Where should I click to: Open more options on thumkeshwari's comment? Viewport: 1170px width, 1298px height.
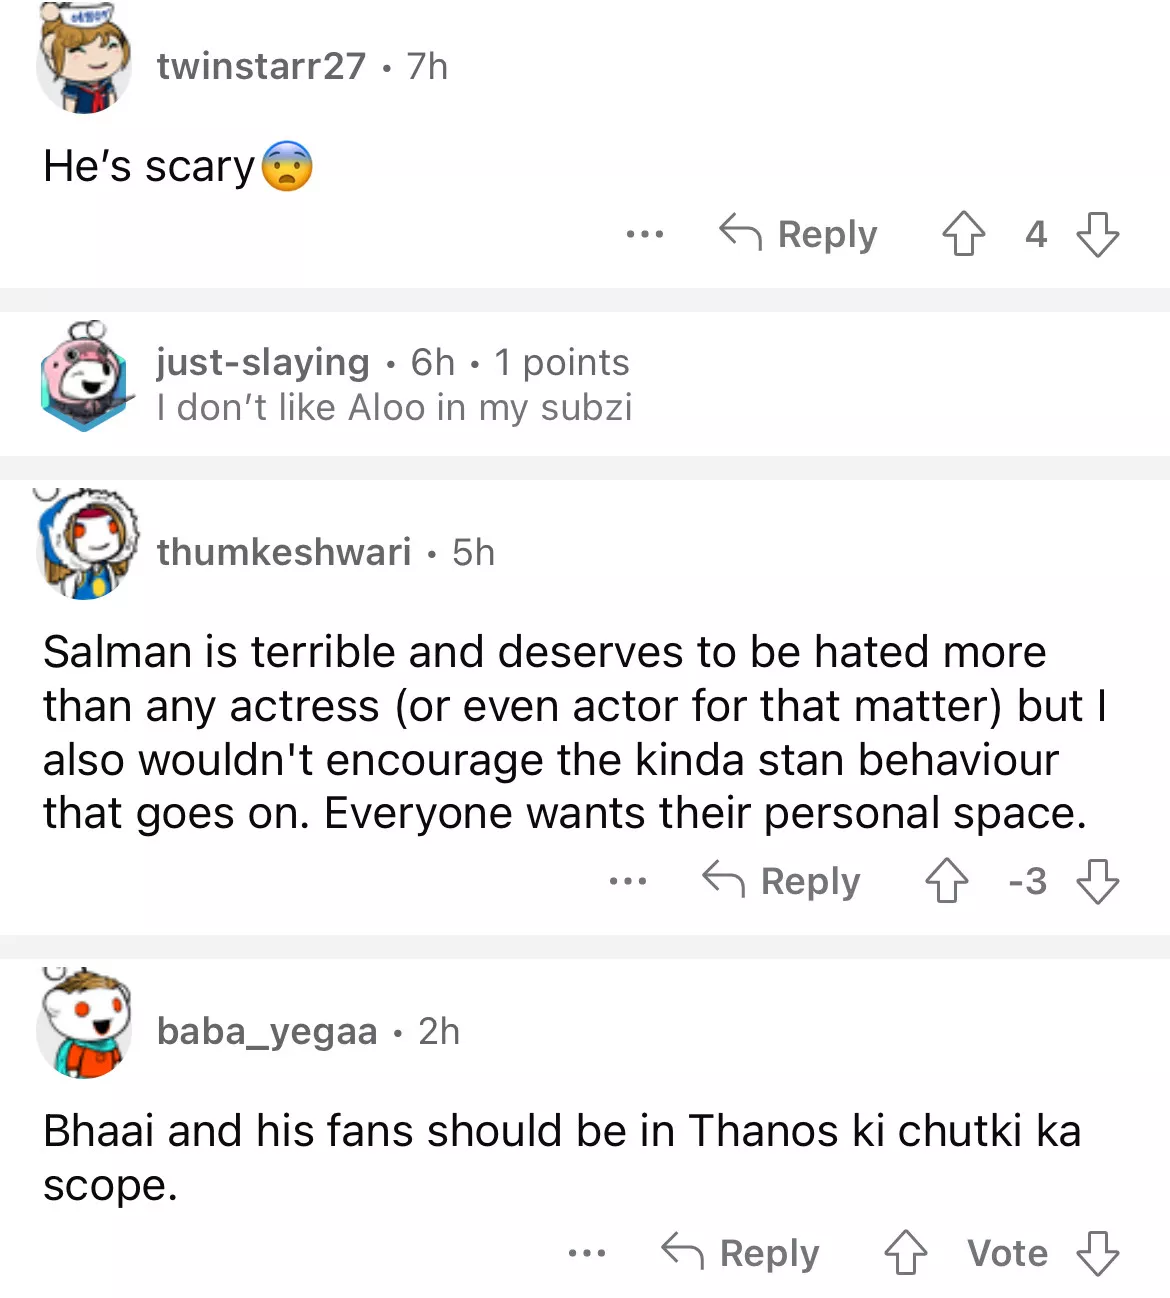click(x=627, y=881)
